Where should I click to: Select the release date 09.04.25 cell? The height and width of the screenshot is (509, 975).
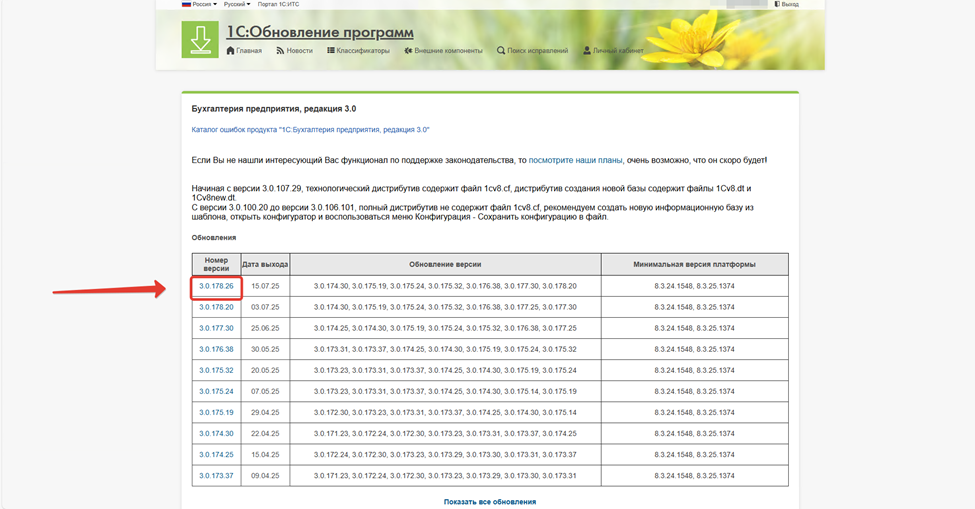[x=266, y=476]
